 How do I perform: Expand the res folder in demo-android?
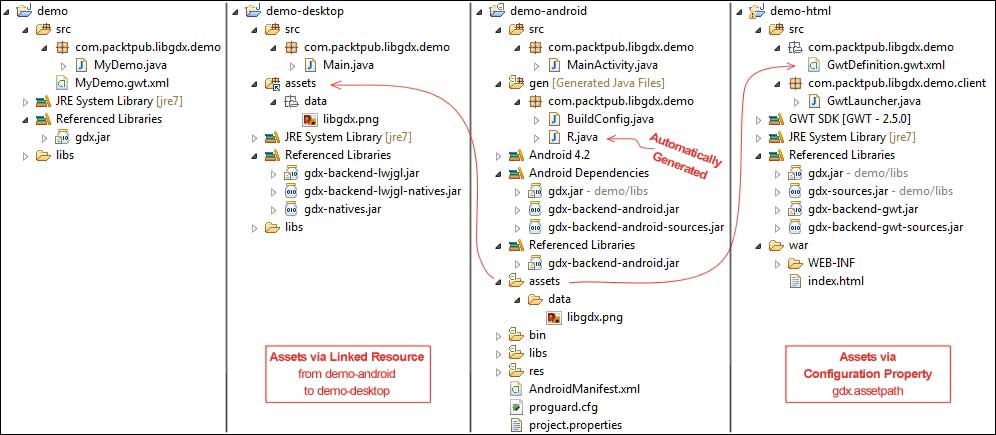[x=498, y=371]
